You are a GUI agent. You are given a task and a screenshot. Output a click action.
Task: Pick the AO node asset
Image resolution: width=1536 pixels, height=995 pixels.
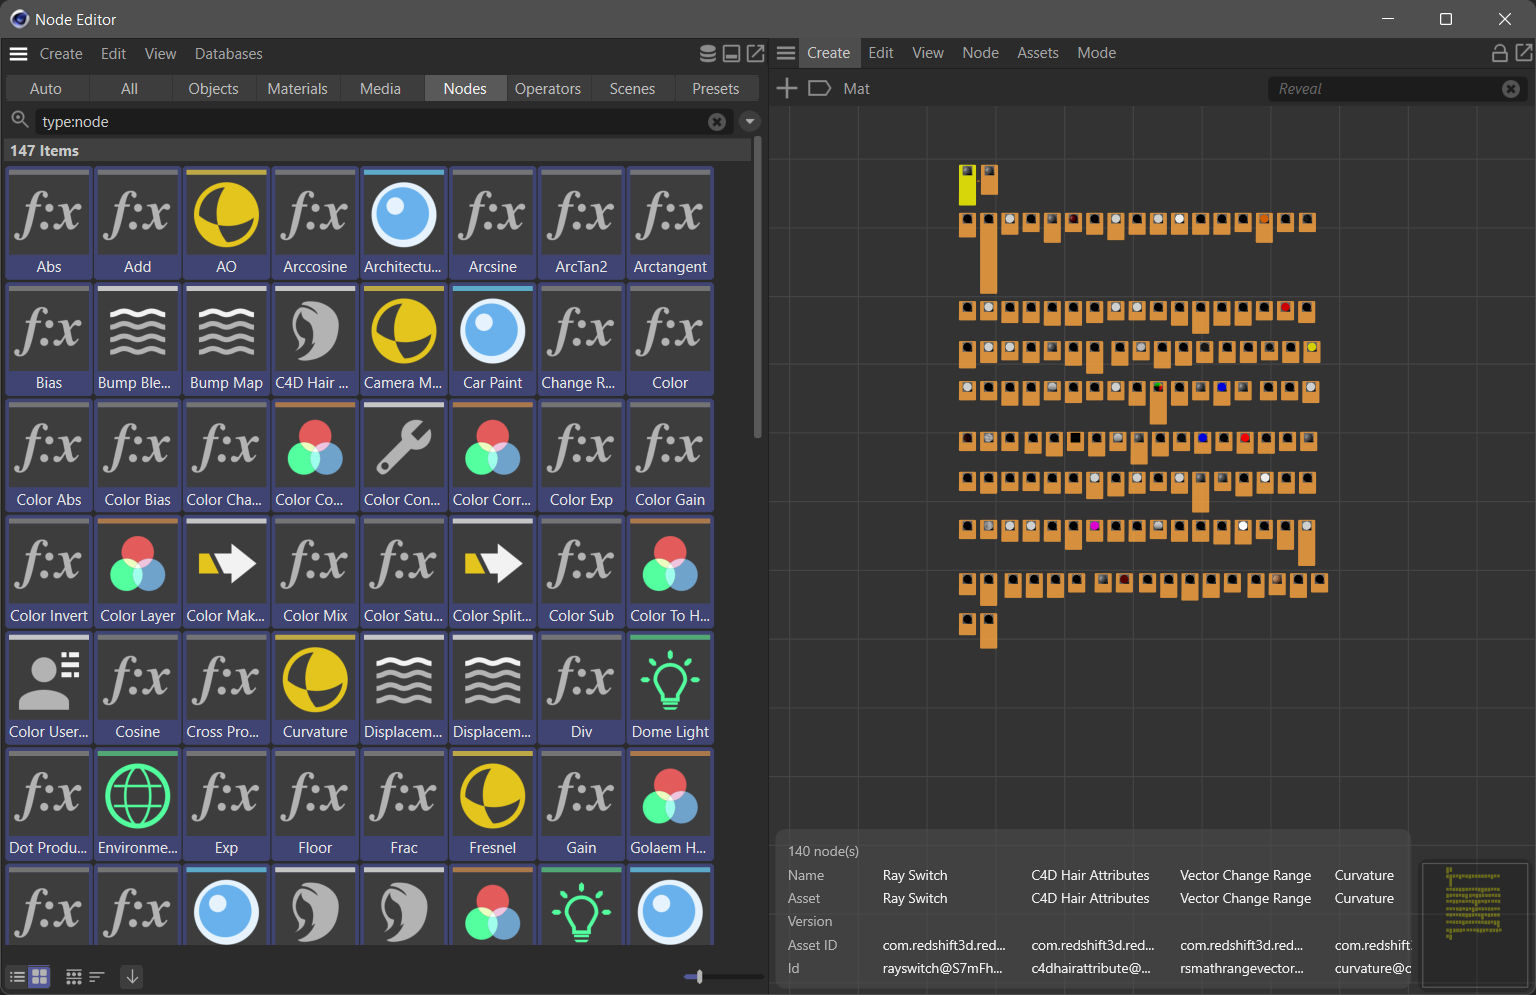226,222
